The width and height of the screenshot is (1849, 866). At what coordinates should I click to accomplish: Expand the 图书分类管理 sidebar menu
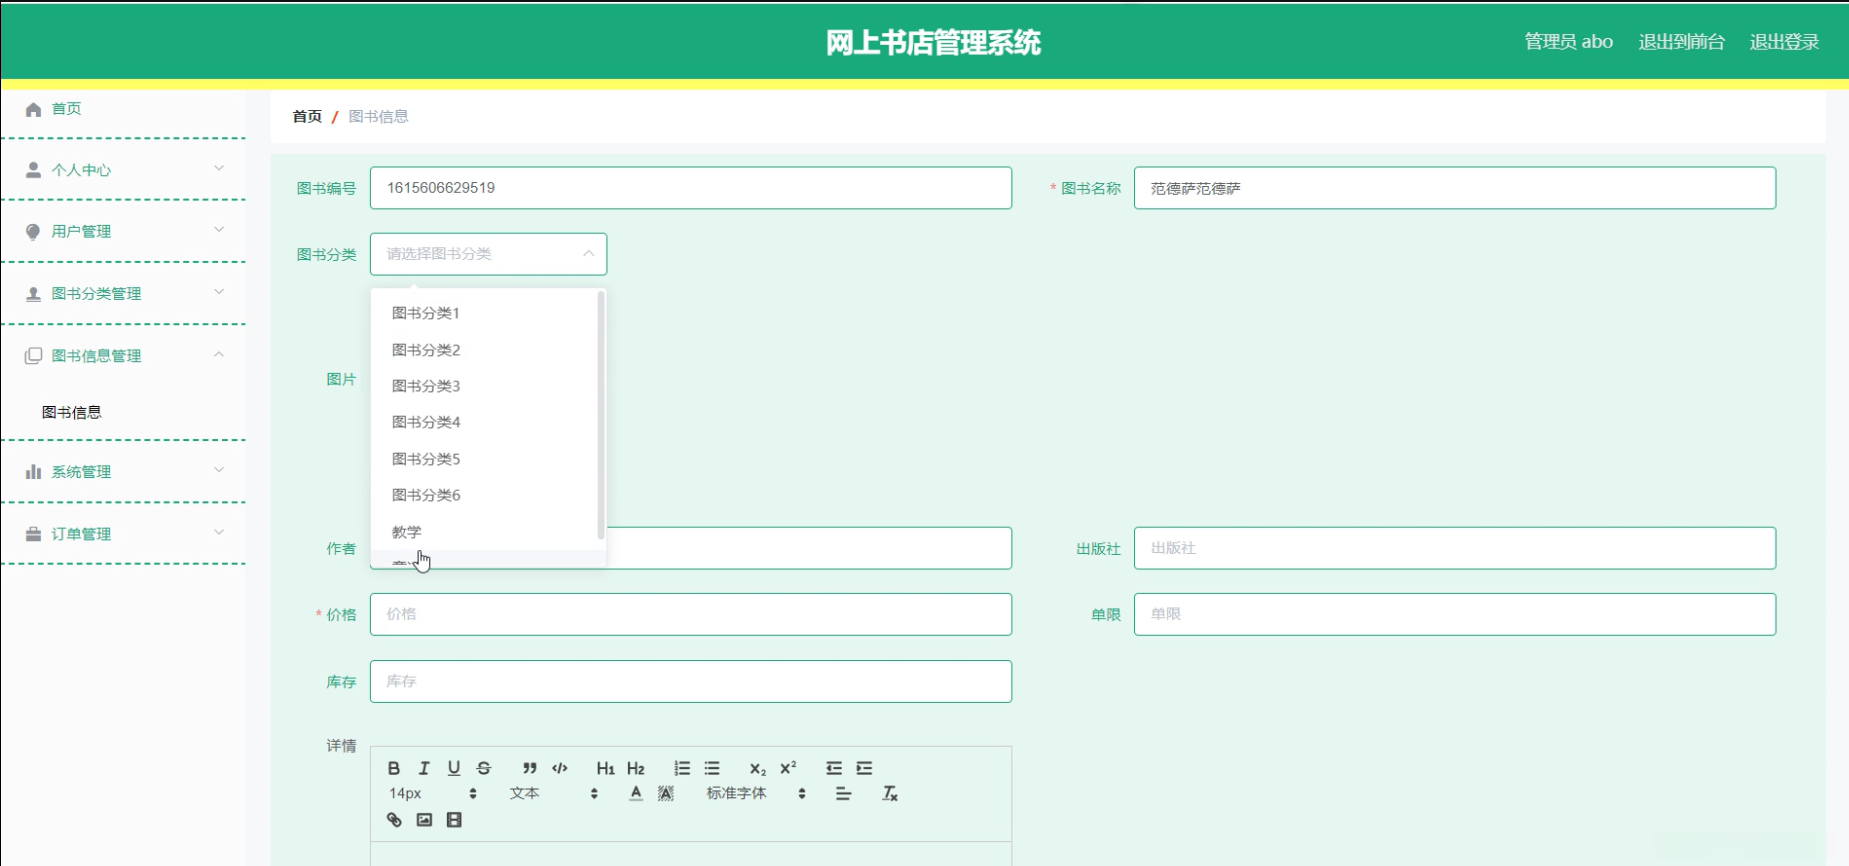[124, 293]
